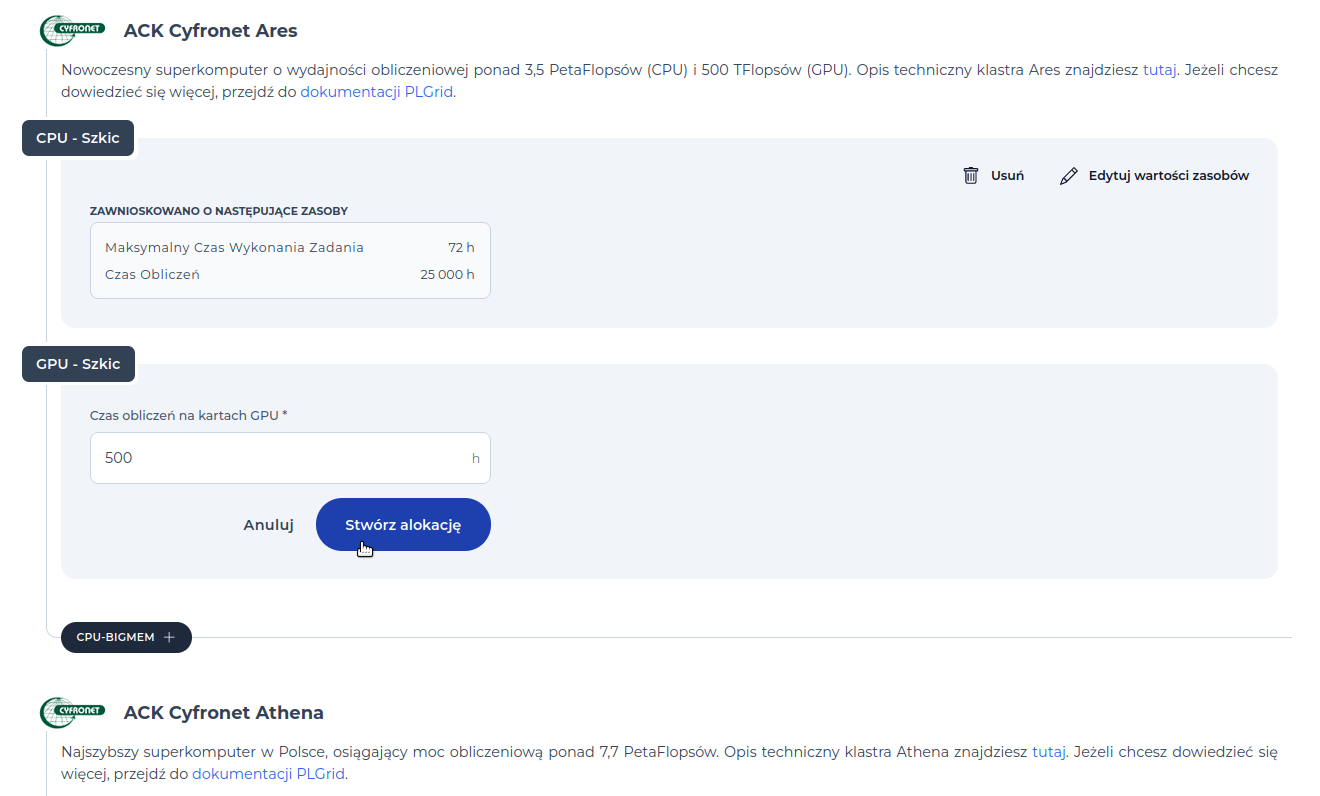Click the Zawnioskowano o następujące zasoby heading
This screenshot has width=1320, height=796.
(219, 211)
